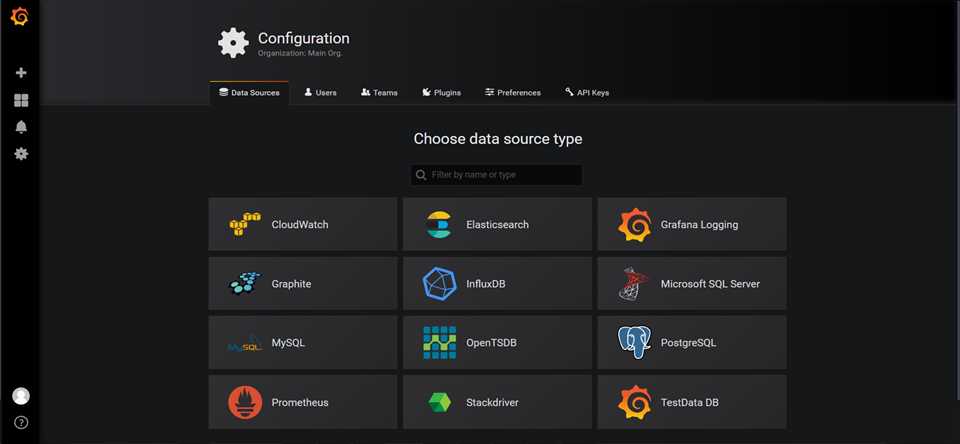Image resolution: width=960 pixels, height=444 pixels.
Task: Click the Grafana Logging logo
Action: point(634,225)
